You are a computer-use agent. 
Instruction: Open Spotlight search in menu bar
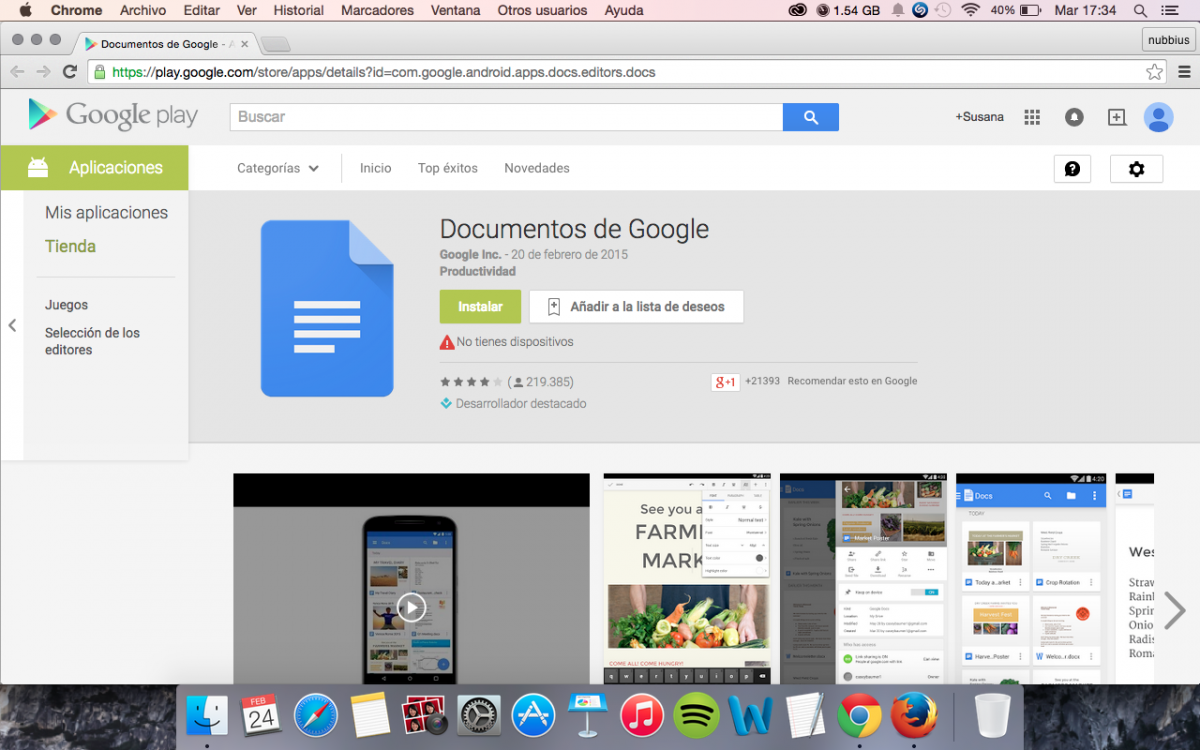click(1140, 10)
